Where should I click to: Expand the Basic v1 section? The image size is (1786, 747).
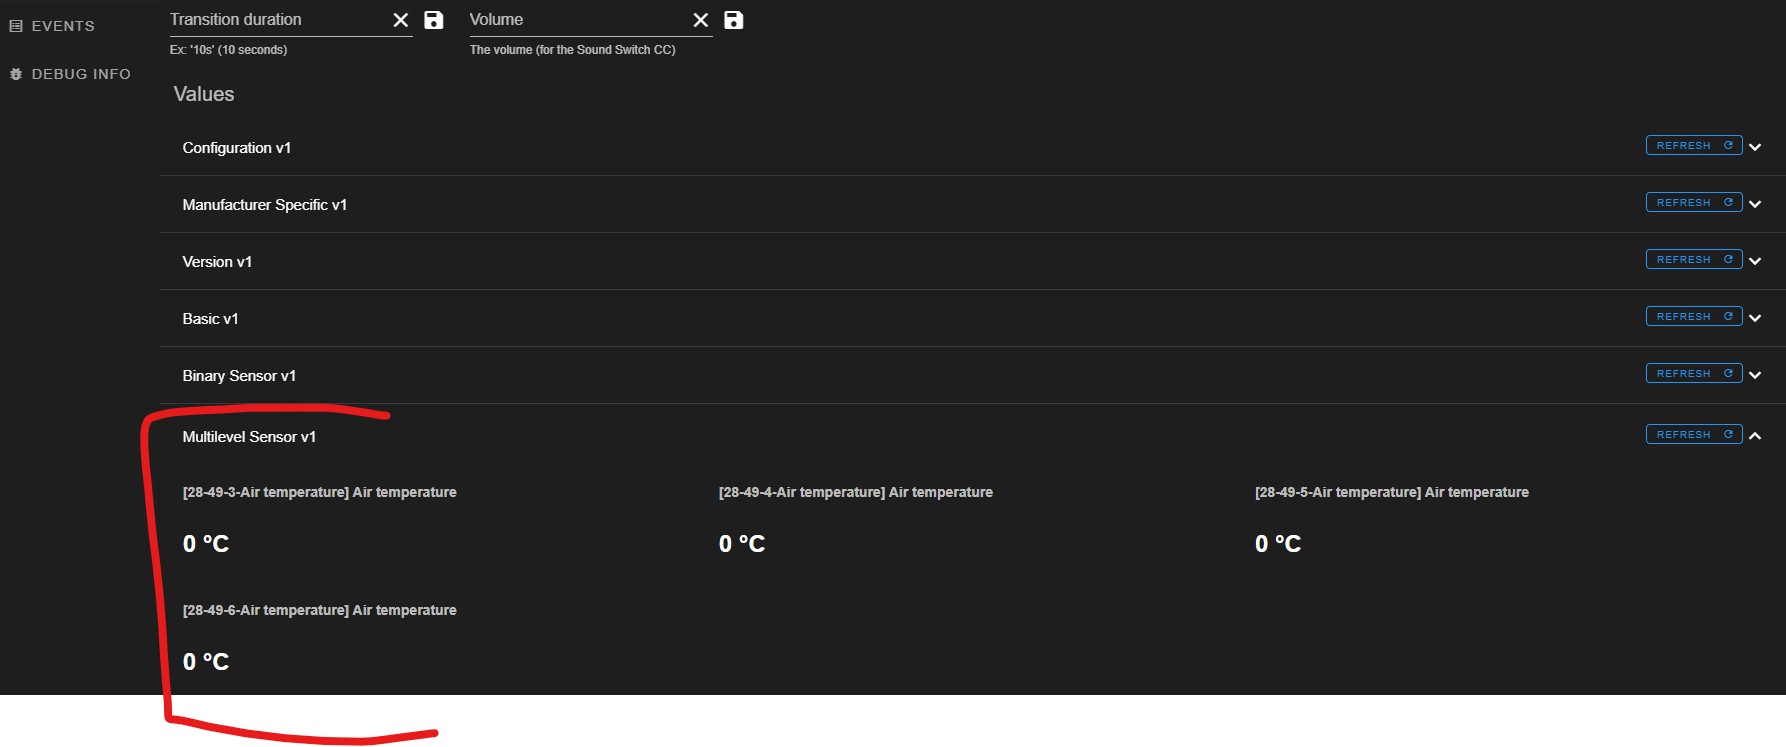tap(1755, 318)
